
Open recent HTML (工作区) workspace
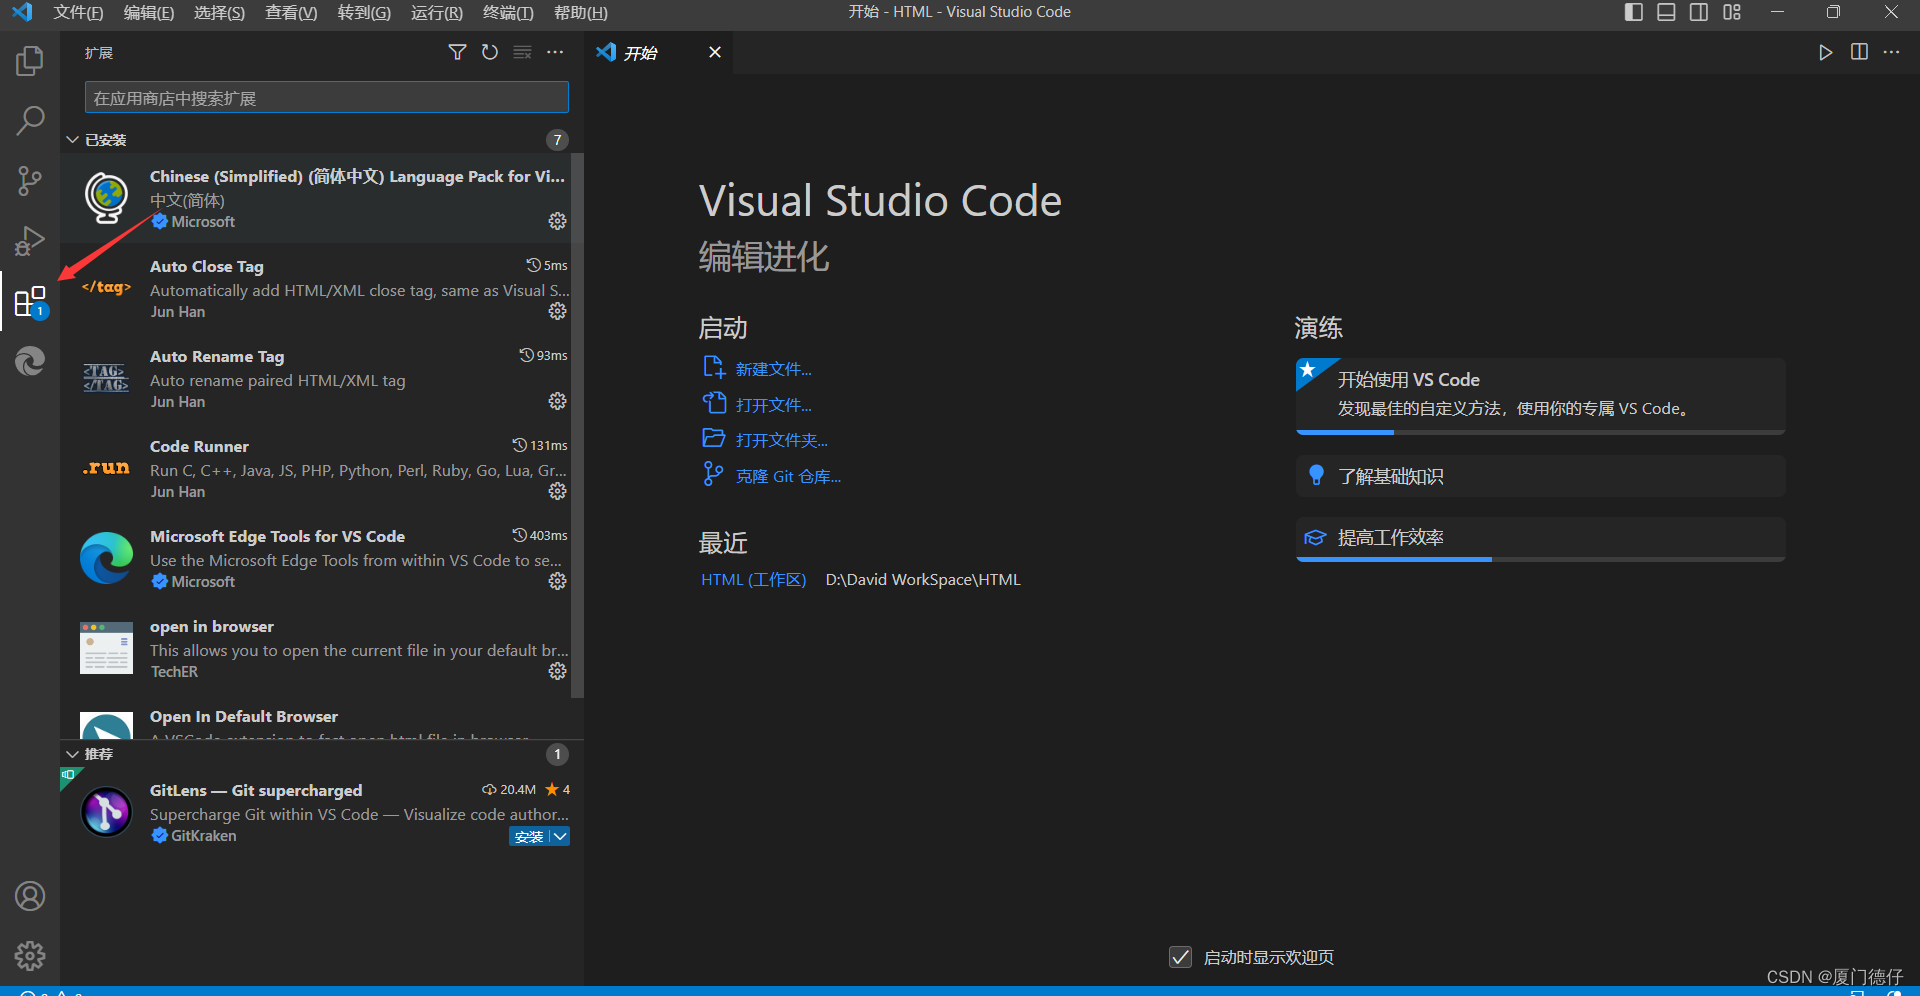pos(753,580)
